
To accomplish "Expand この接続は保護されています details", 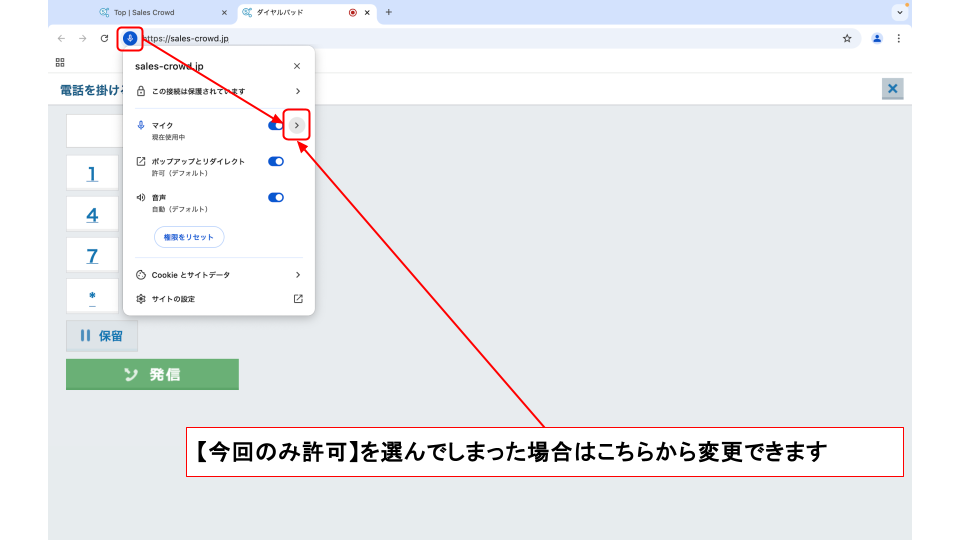I will pos(297,91).
